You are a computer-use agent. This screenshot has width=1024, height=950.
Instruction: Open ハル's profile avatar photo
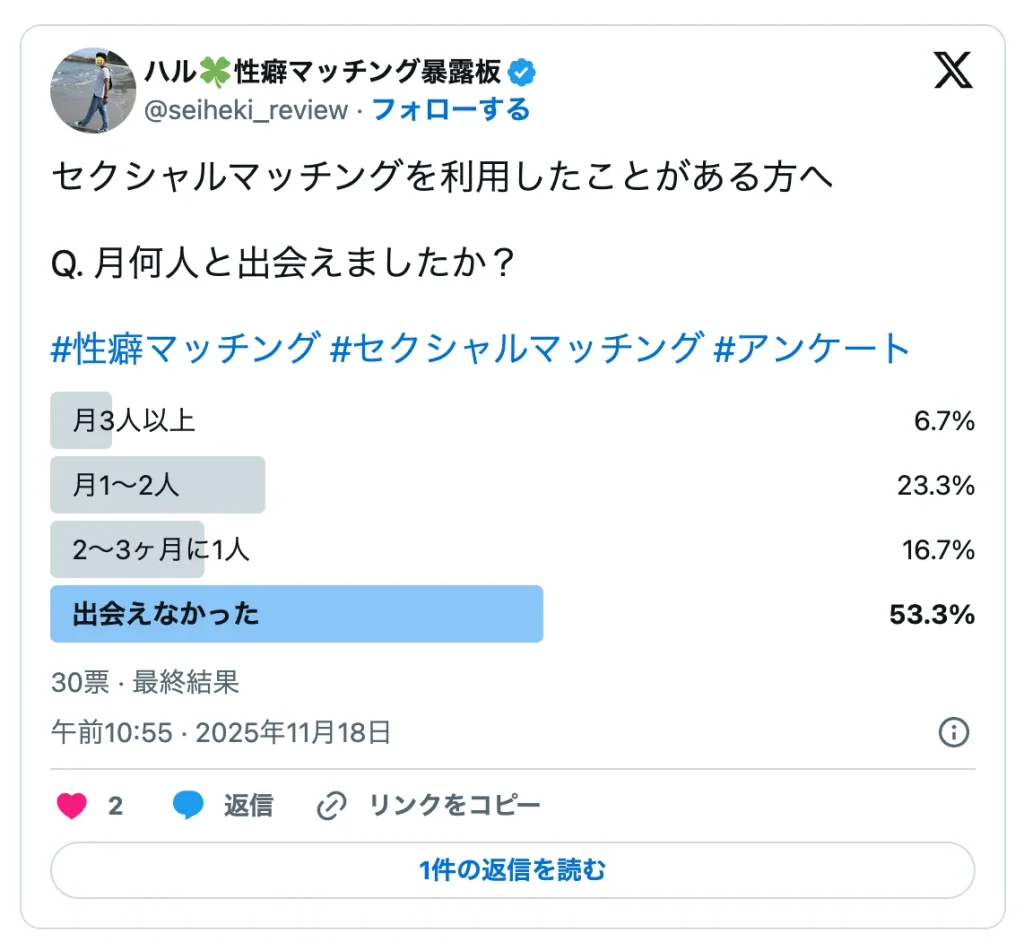93,90
